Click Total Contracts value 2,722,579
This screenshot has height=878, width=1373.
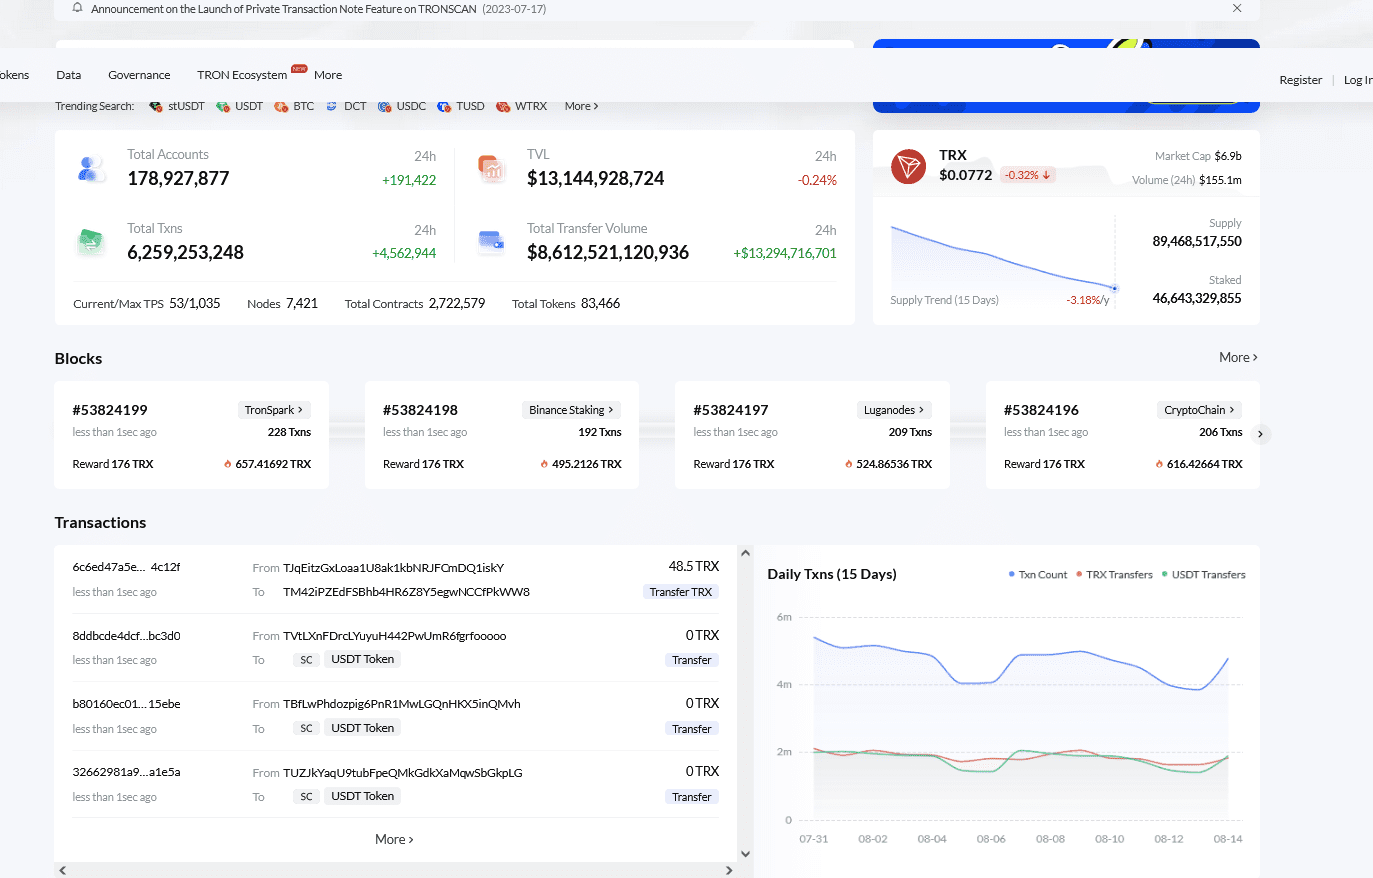pos(457,303)
